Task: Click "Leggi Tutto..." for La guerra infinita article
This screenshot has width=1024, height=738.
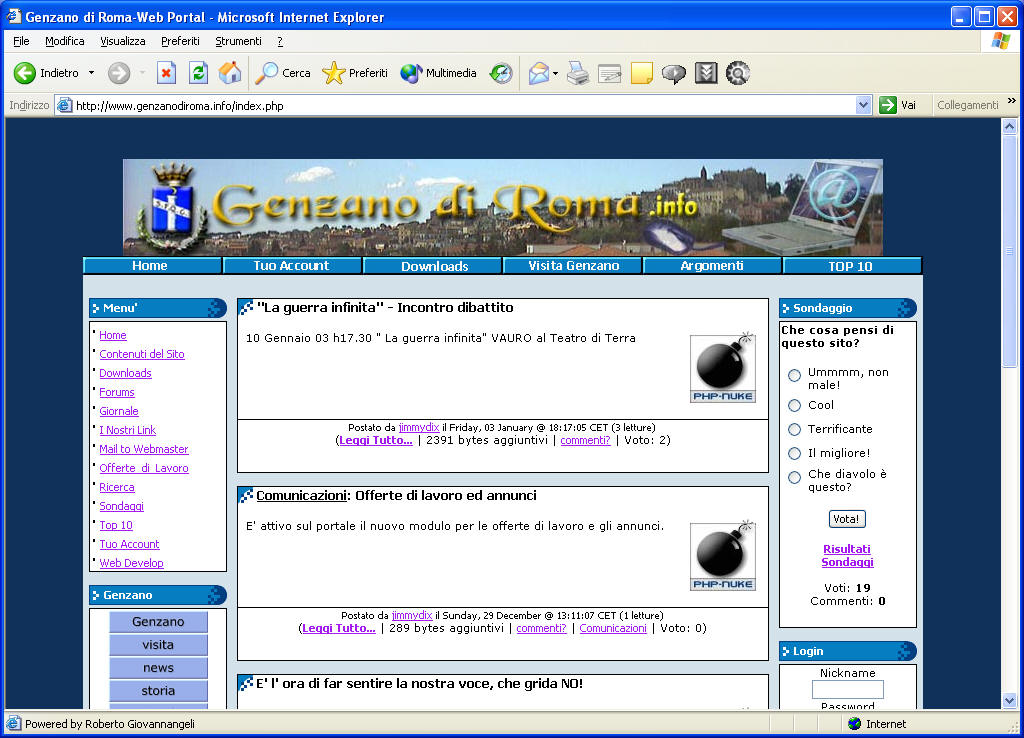Action: tap(376, 440)
